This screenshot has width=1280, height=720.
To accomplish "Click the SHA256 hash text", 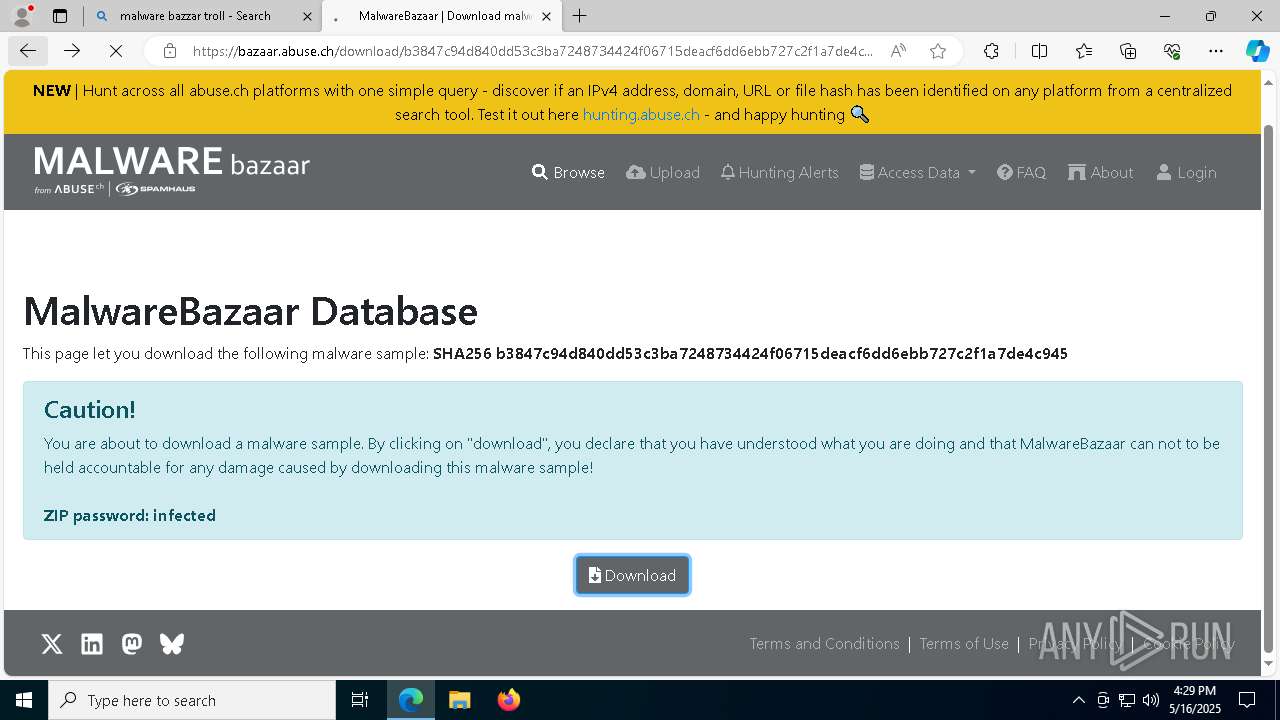I will (x=750, y=353).
